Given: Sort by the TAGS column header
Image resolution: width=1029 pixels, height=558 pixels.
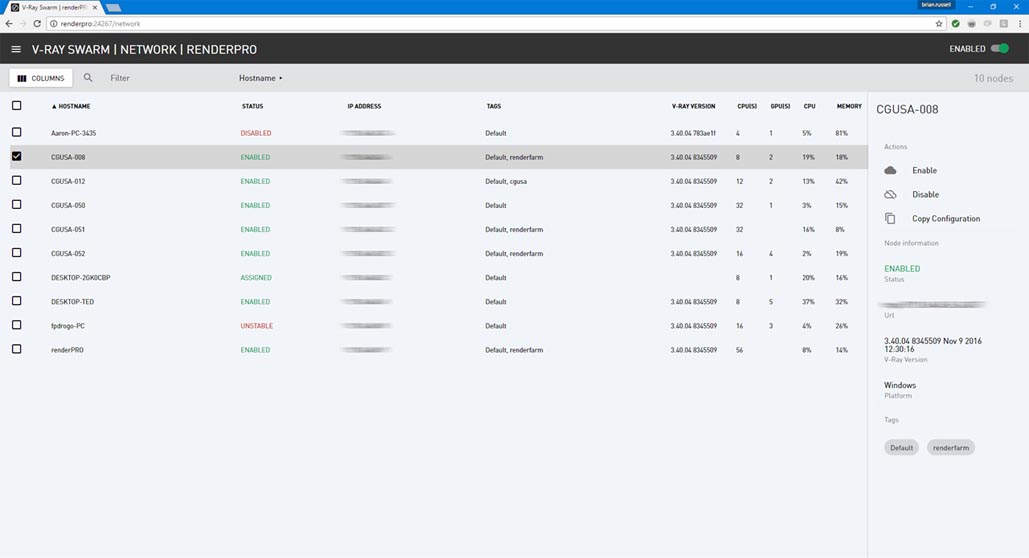Looking at the screenshot, I should [x=494, y=106].
